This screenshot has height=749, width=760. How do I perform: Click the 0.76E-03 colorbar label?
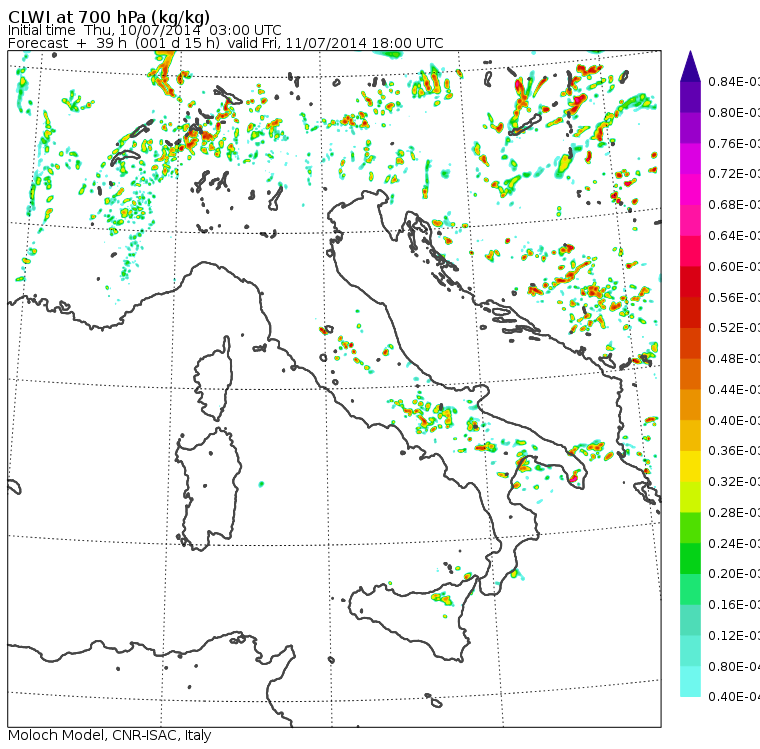coord(734,143)
